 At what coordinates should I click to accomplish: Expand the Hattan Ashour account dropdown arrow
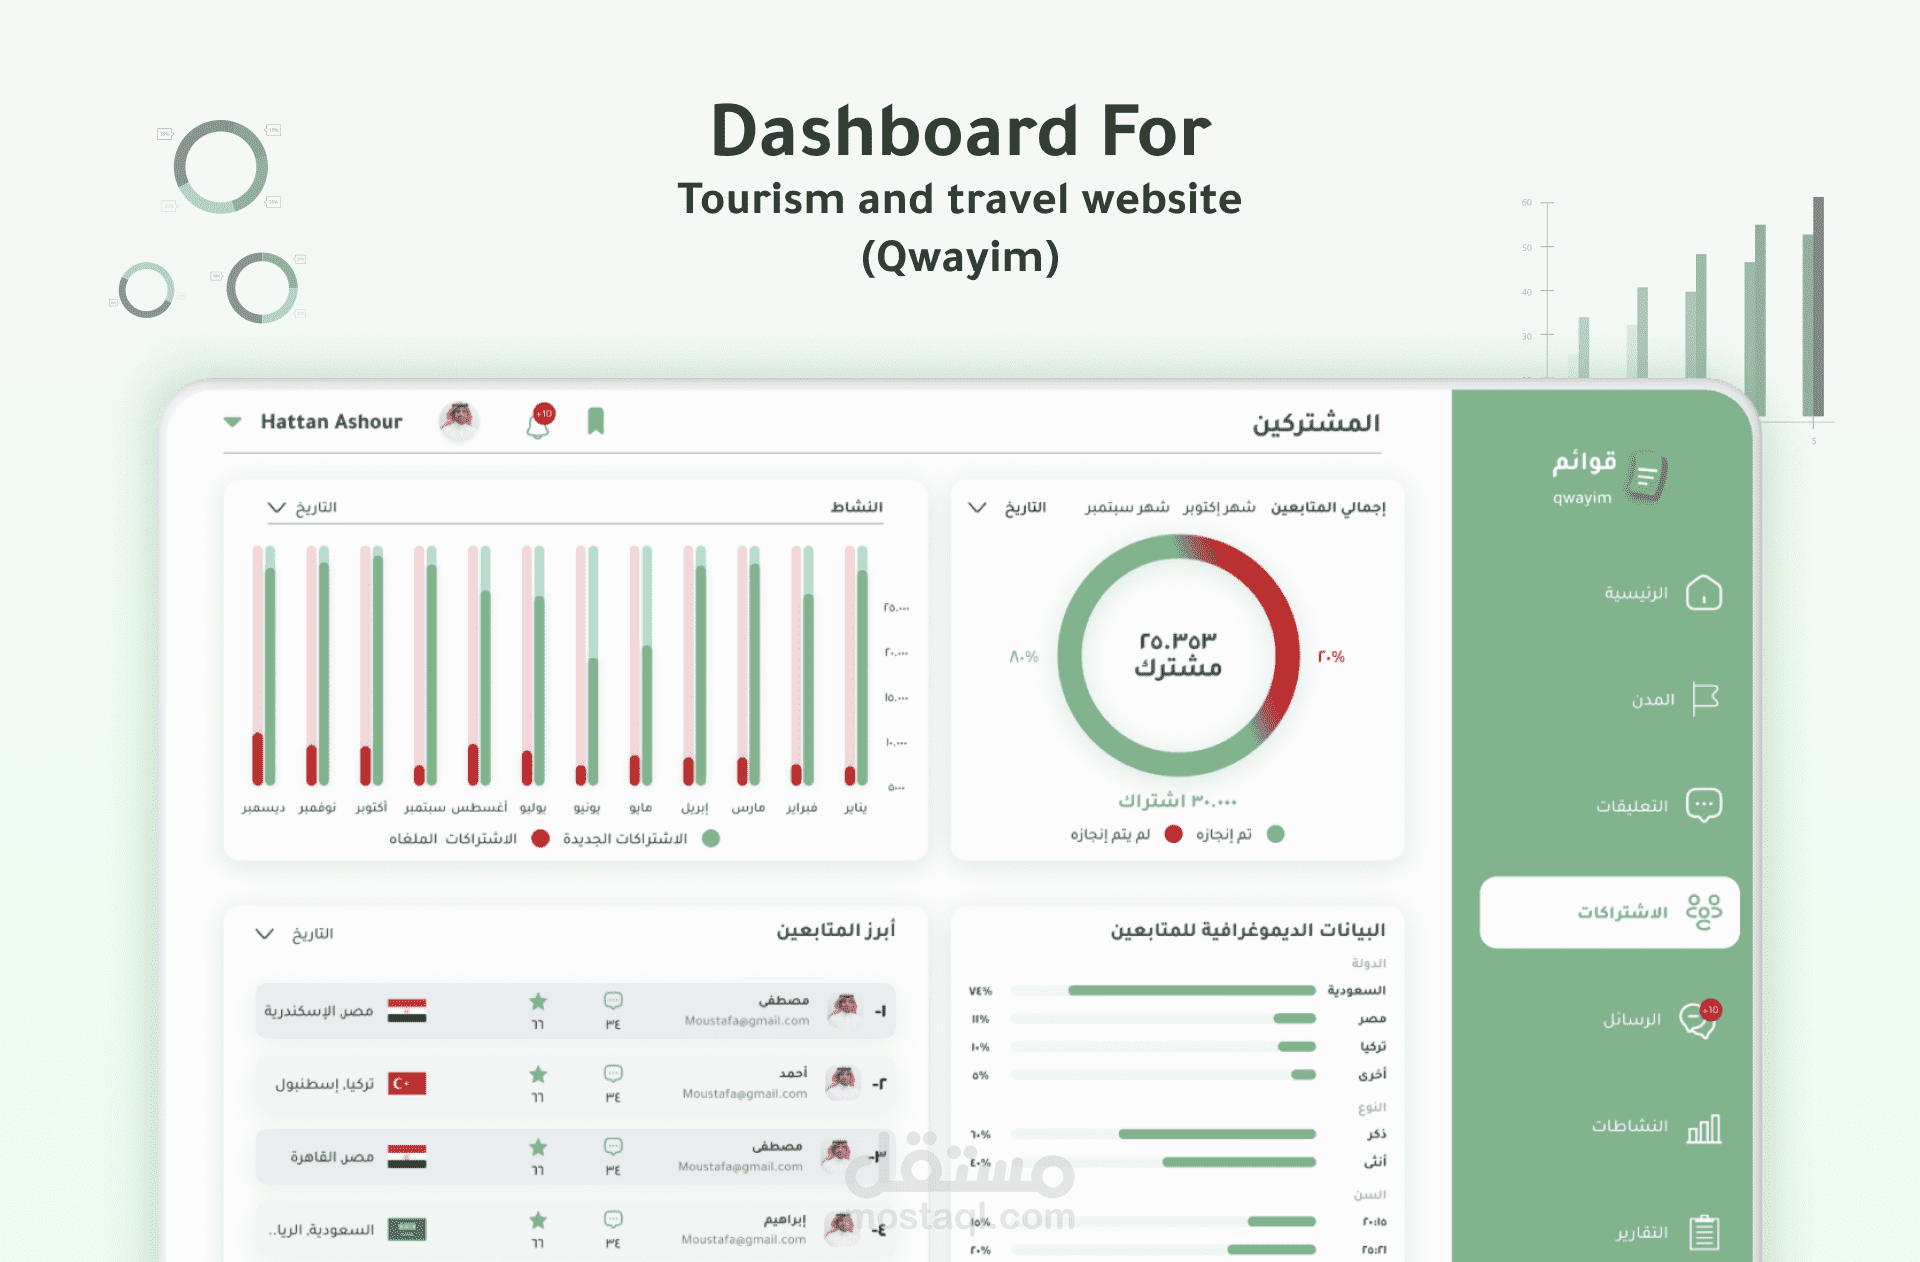pyautogui.click(x=232, y=422)
